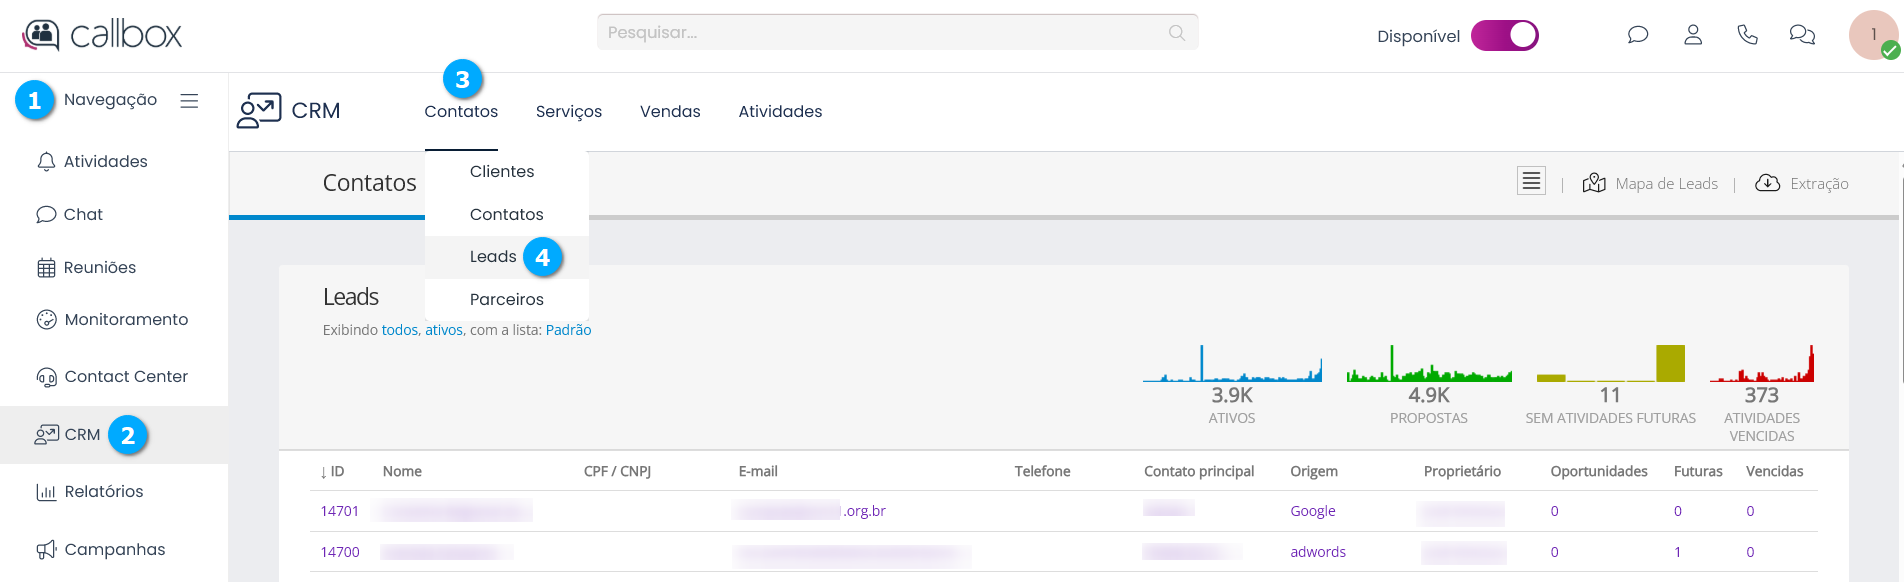This screenshot has width=1904, height=582.
Task: Expand the Vendas menu
Action: coord(670,112)
